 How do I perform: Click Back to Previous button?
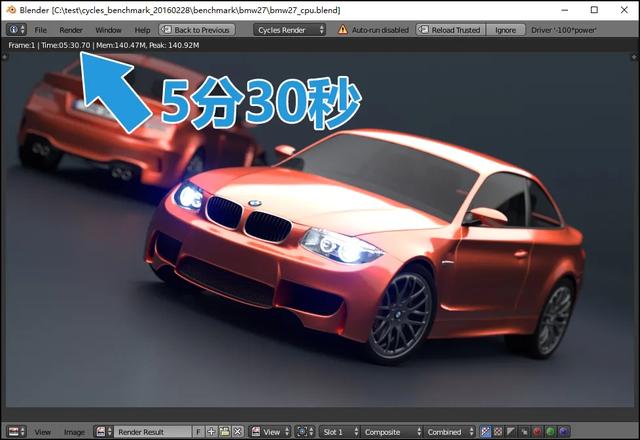(x=197, y=30)
